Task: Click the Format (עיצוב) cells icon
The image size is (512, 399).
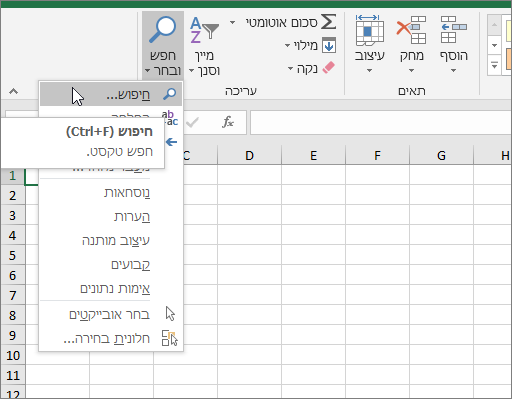Action: [x=369, y=30]
